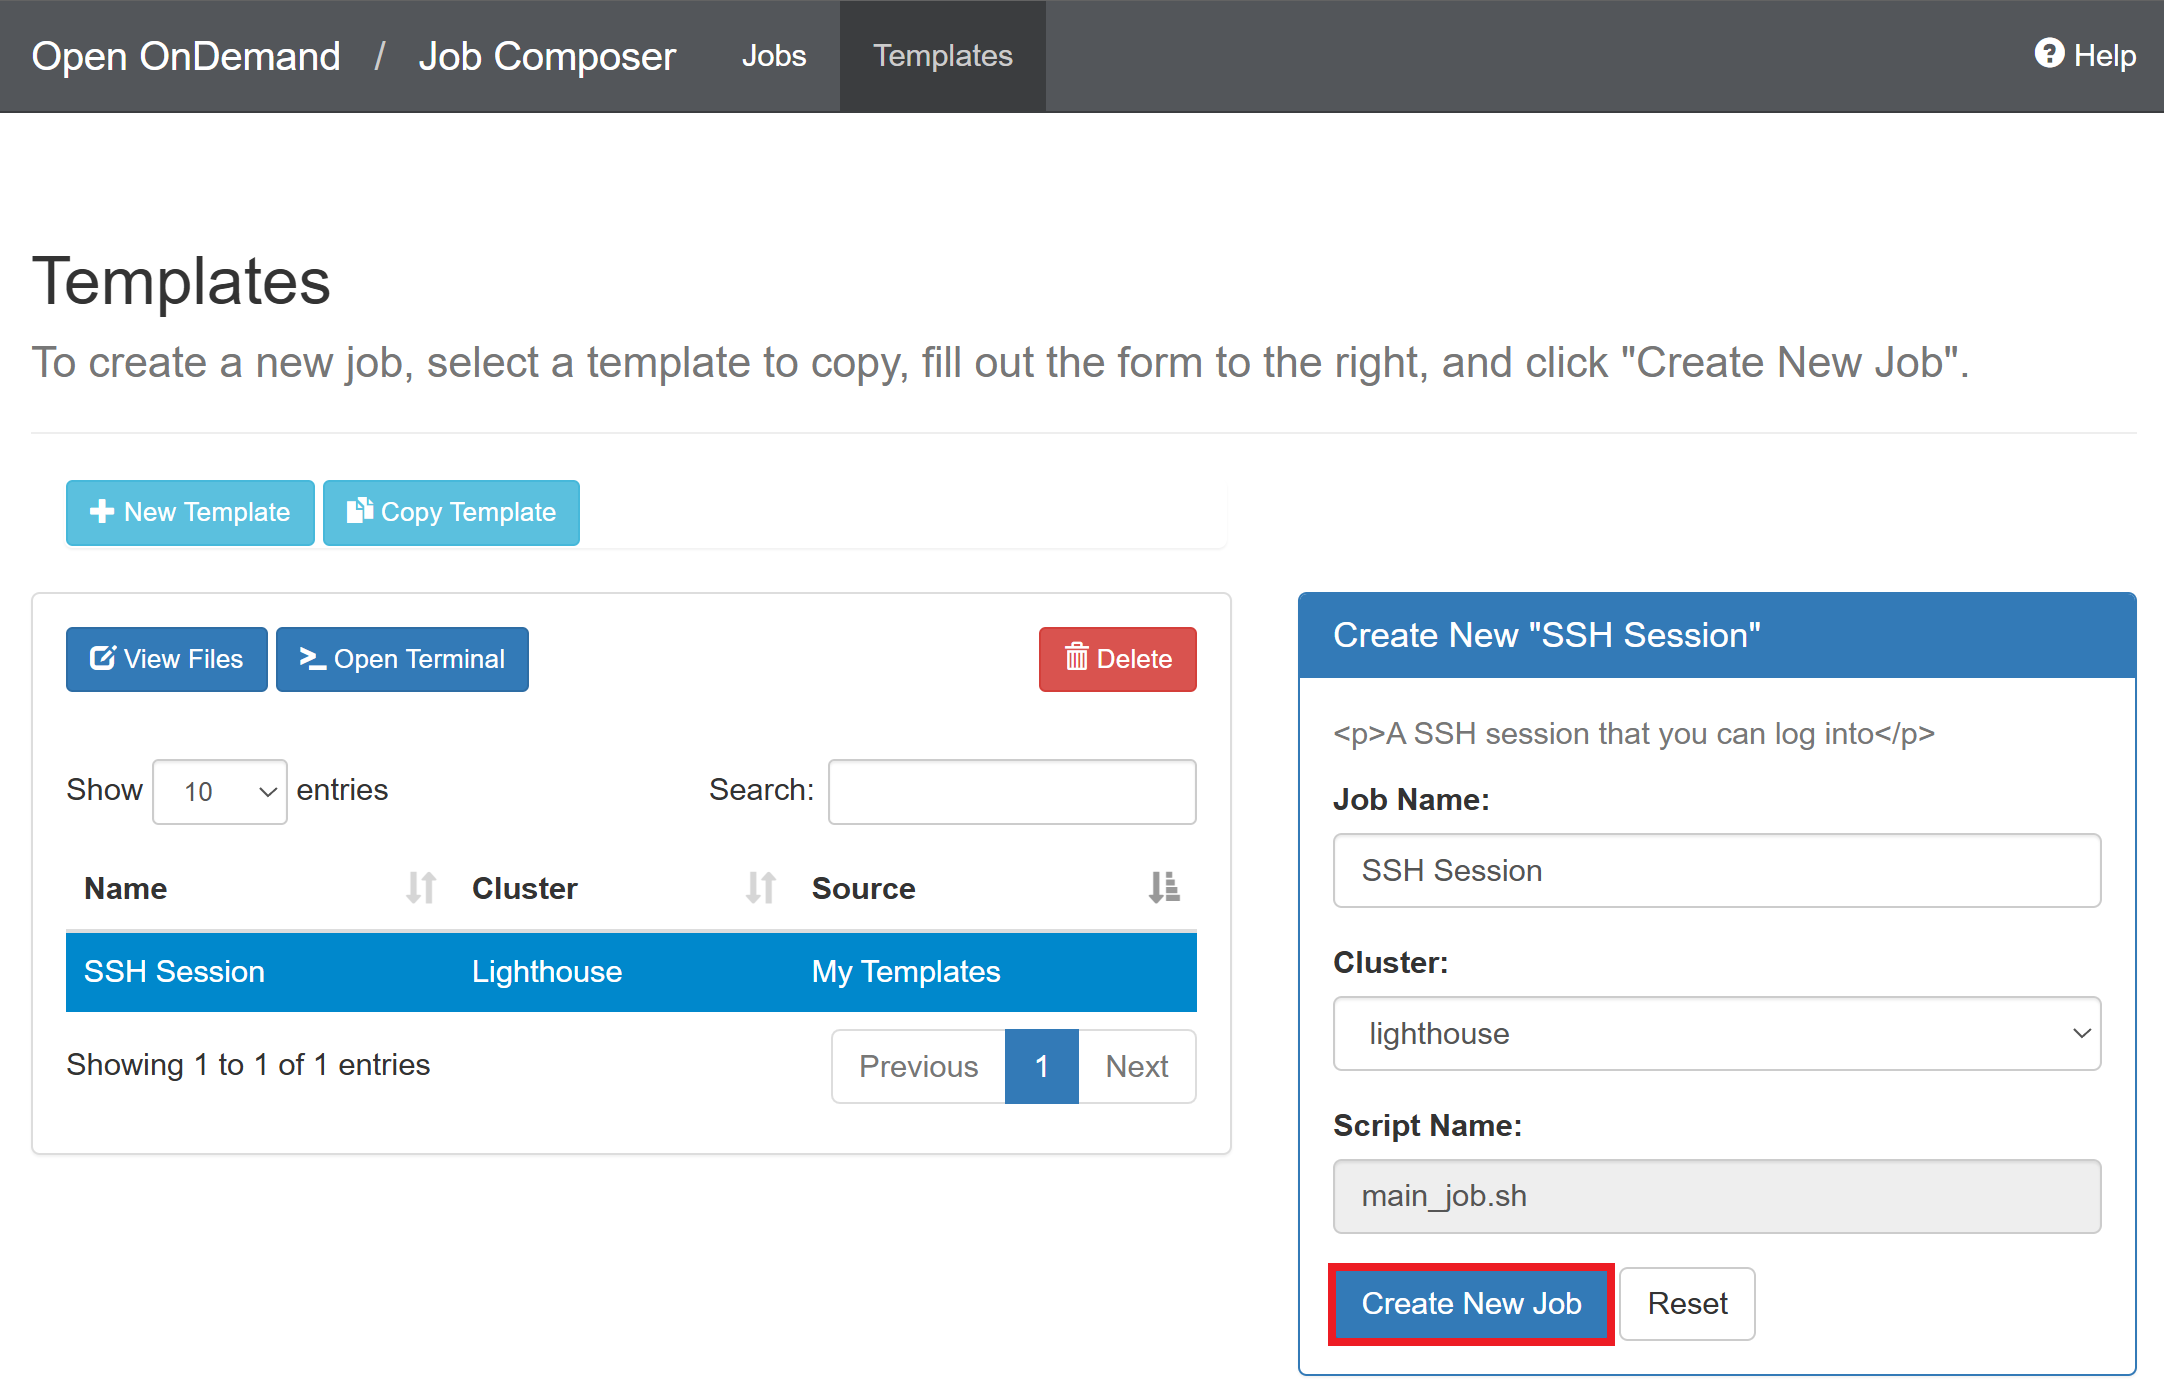Click the terminal prompt icon on Open Terminal
The width and height of the screenshot is (2164, 1394).
click(312, 658)
